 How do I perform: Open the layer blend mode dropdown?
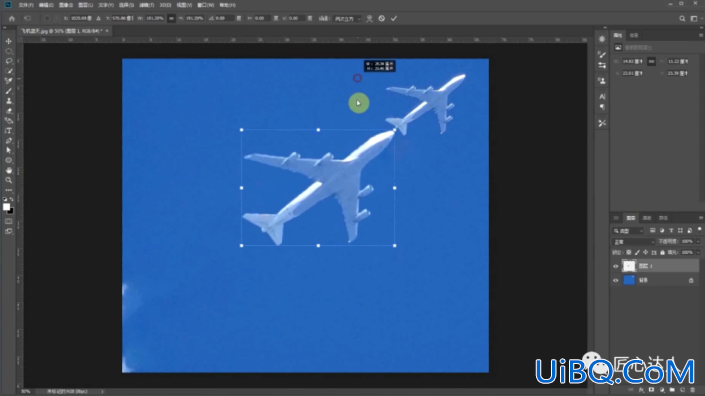pos(634,242)
